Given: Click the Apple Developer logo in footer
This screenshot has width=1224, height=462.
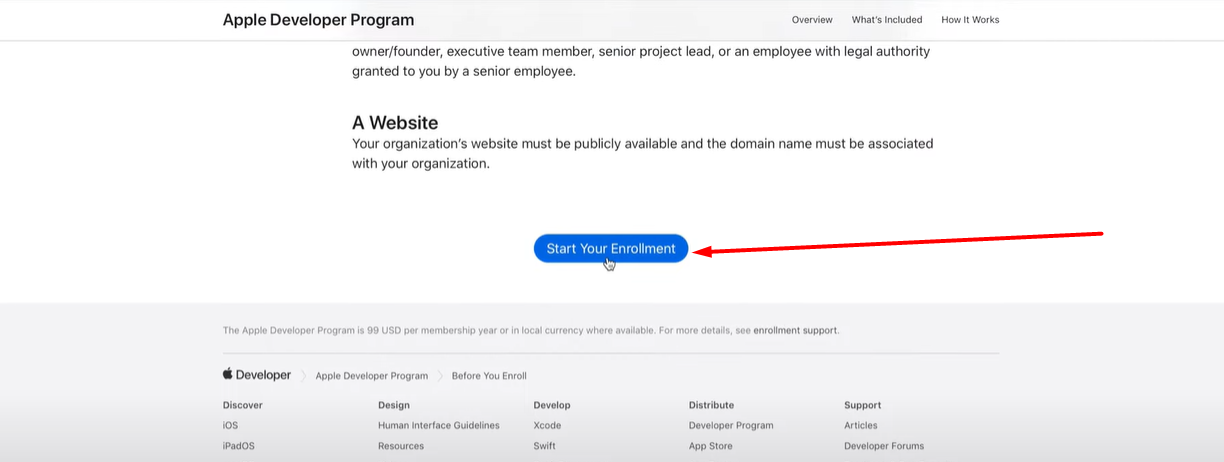Looking at the screenshot, I should (x=257, y=375).
